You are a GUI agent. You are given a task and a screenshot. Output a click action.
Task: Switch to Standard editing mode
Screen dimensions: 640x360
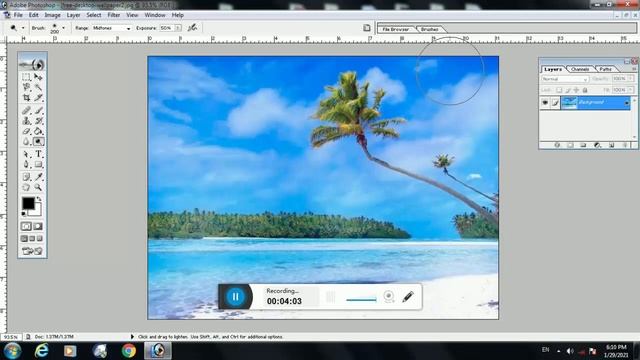click(x=27, y=226)
